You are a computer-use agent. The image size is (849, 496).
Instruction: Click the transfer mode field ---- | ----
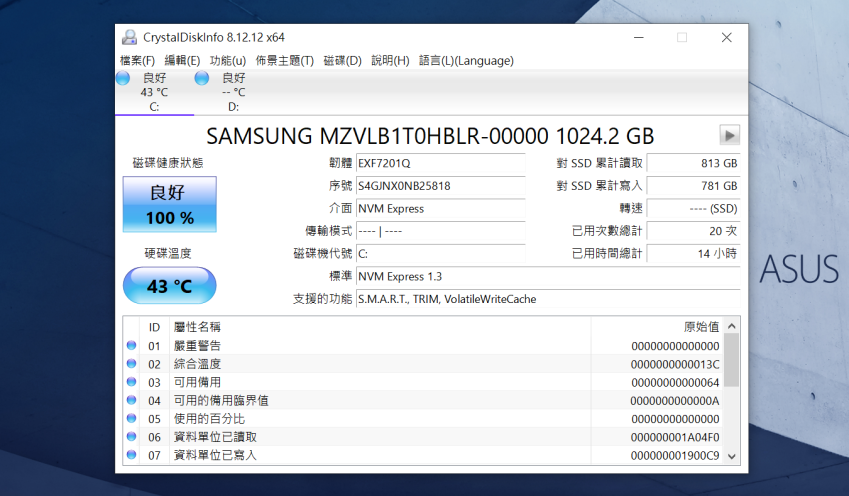441,231
